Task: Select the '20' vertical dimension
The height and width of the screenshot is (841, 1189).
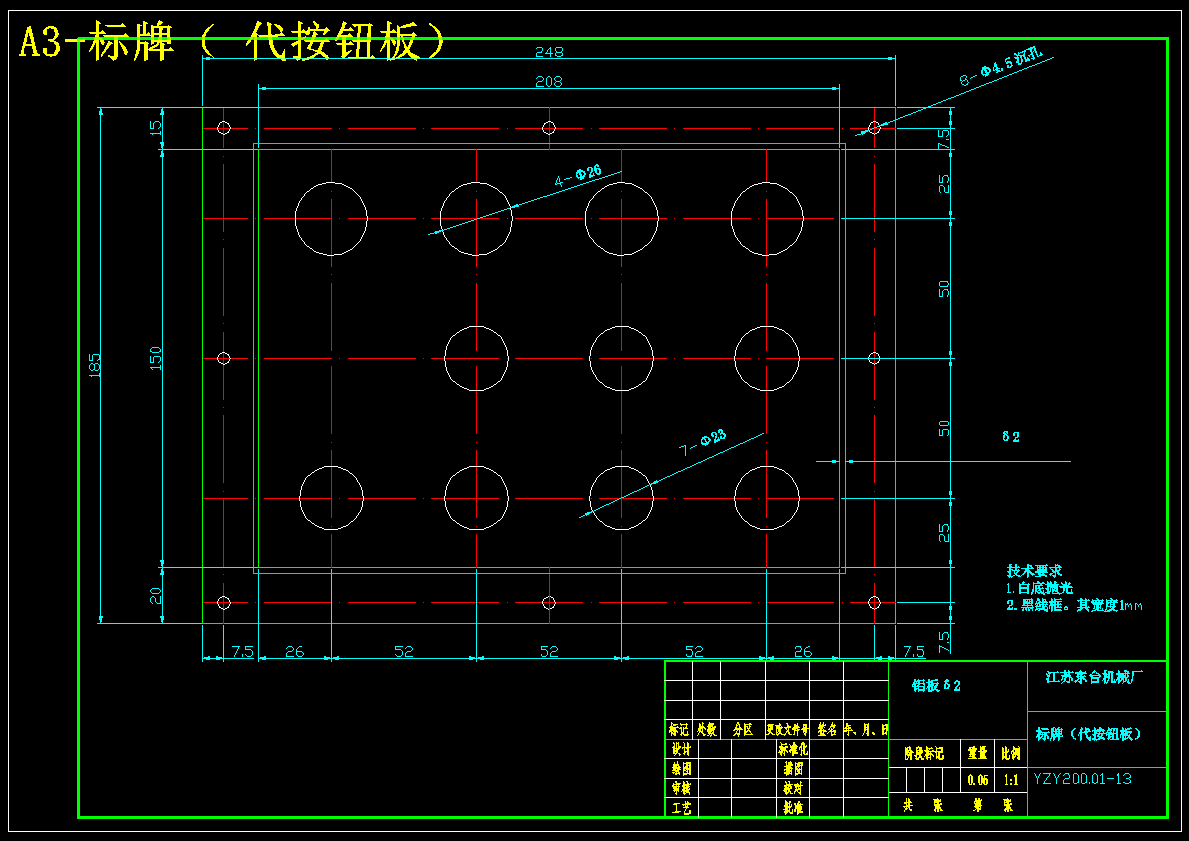Action: coord(155,596)
